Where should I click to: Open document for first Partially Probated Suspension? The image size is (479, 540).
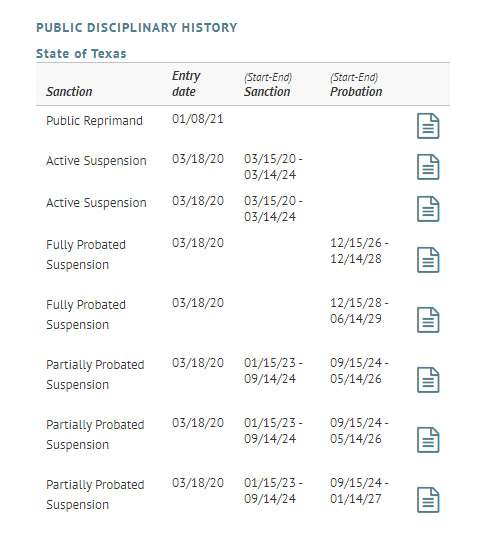click(x=428, y=380)
